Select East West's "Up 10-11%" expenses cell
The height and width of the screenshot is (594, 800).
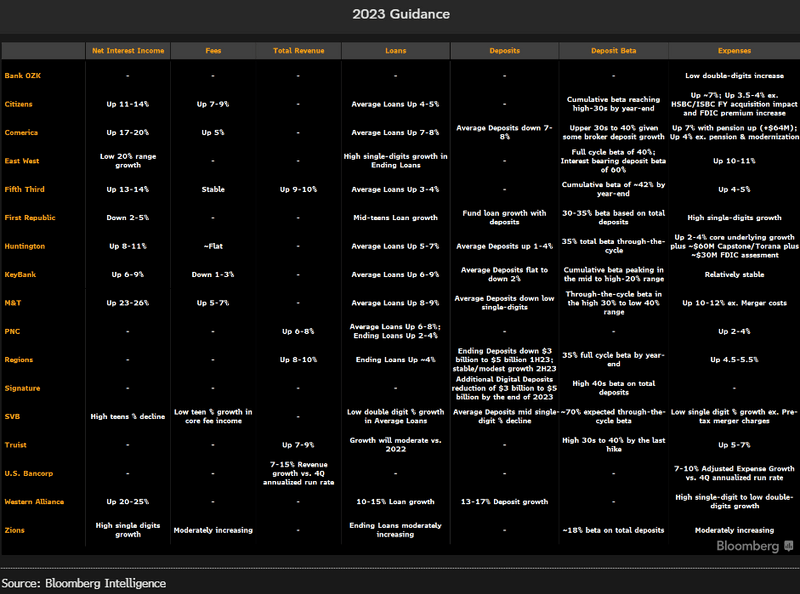735,161
